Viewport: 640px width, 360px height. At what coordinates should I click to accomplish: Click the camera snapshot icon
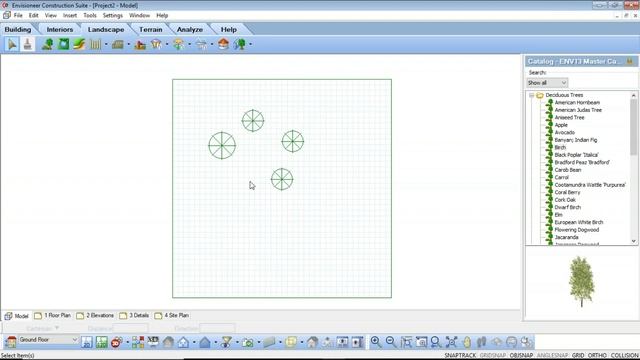248,342
